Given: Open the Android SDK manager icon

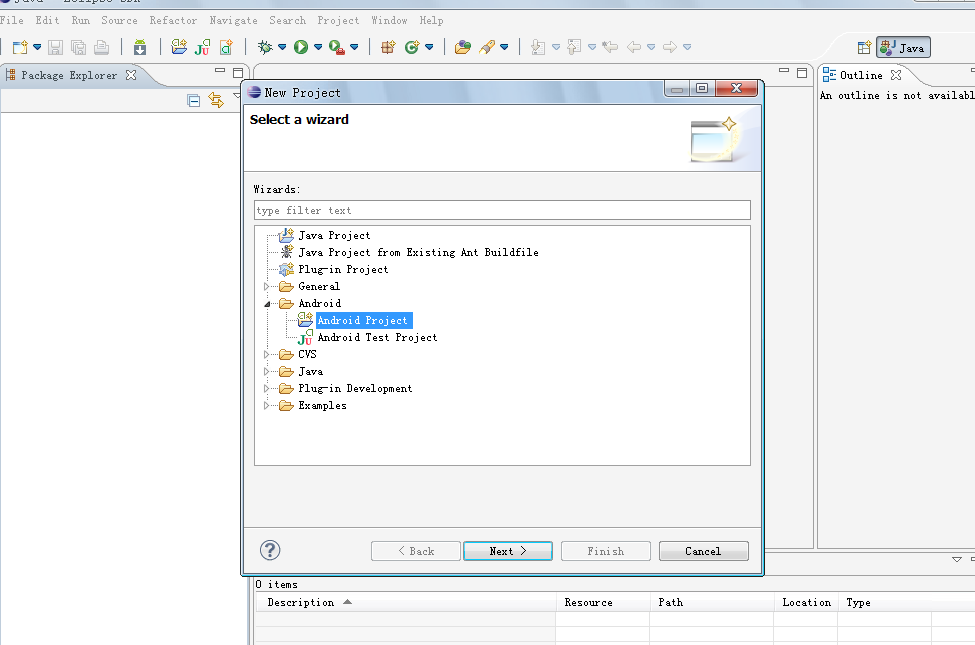Looking at the screenshot, I should (x=140, y=47).
